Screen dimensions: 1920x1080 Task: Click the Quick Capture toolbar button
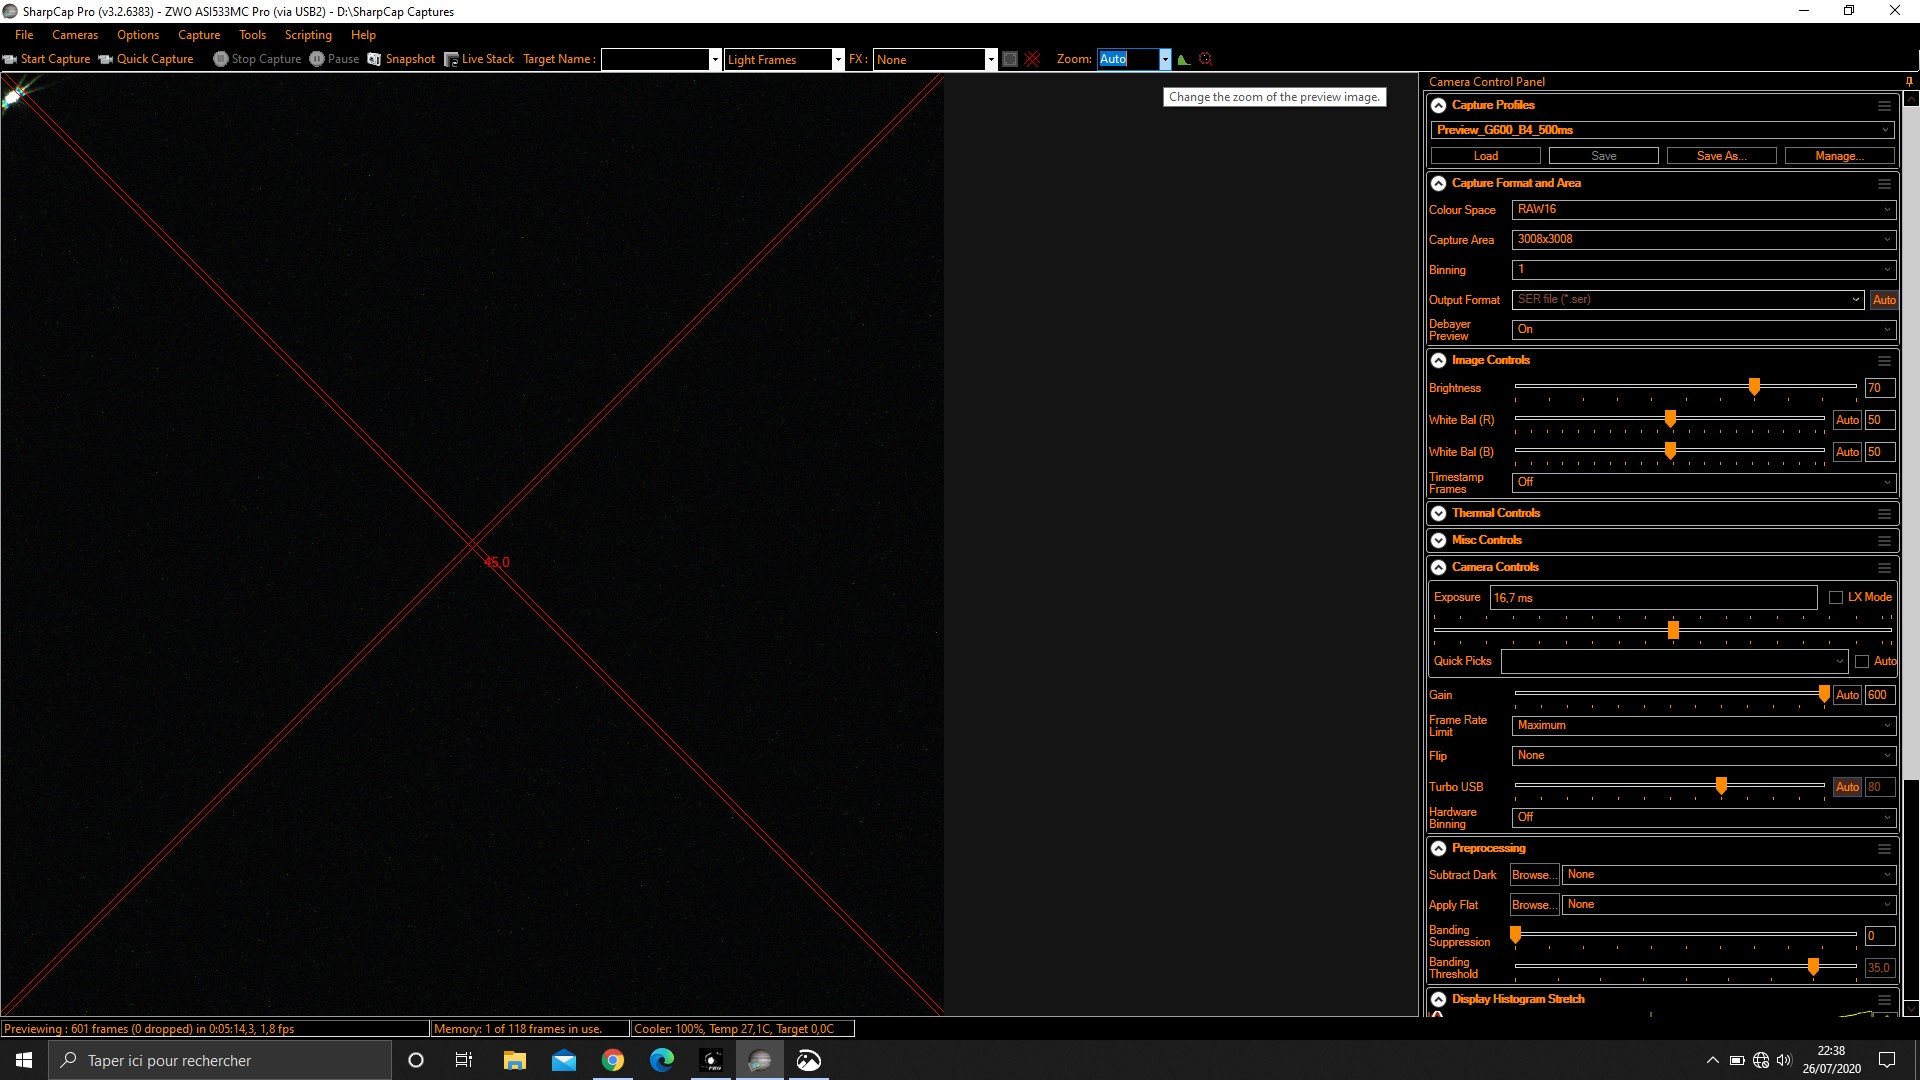(146, 59)
